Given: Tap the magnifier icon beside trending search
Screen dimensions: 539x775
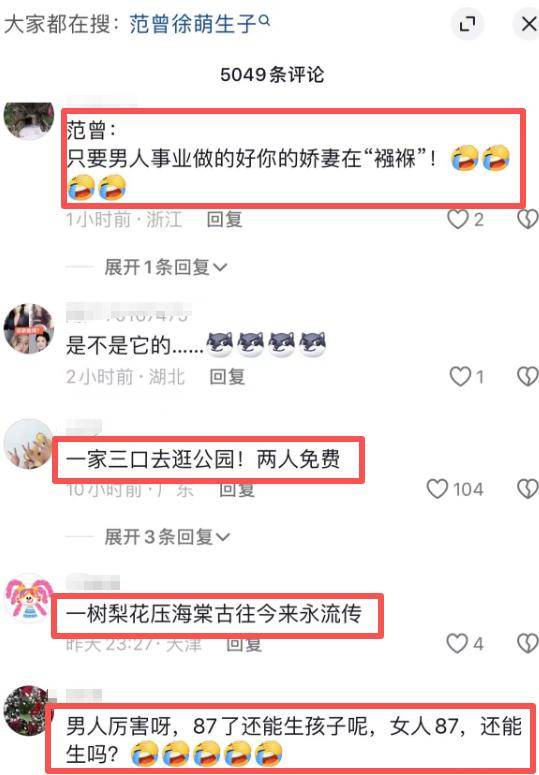Looking at the screenshot, I should pos(264,20).
